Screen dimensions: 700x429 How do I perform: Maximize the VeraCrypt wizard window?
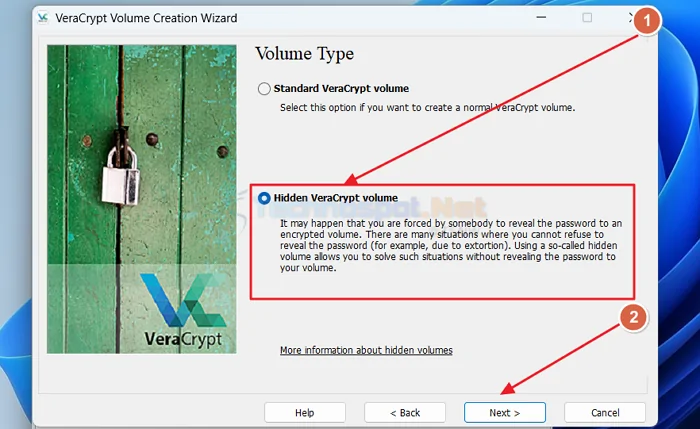587,17
